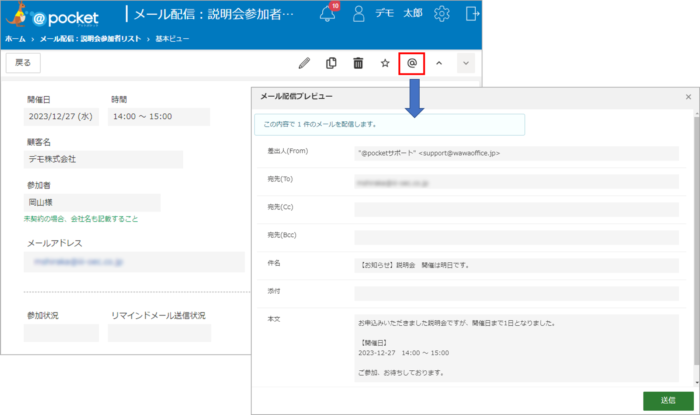Screen dimensions: 700x415
Task: Click the green 送信 send button
Action: [668, 401]
